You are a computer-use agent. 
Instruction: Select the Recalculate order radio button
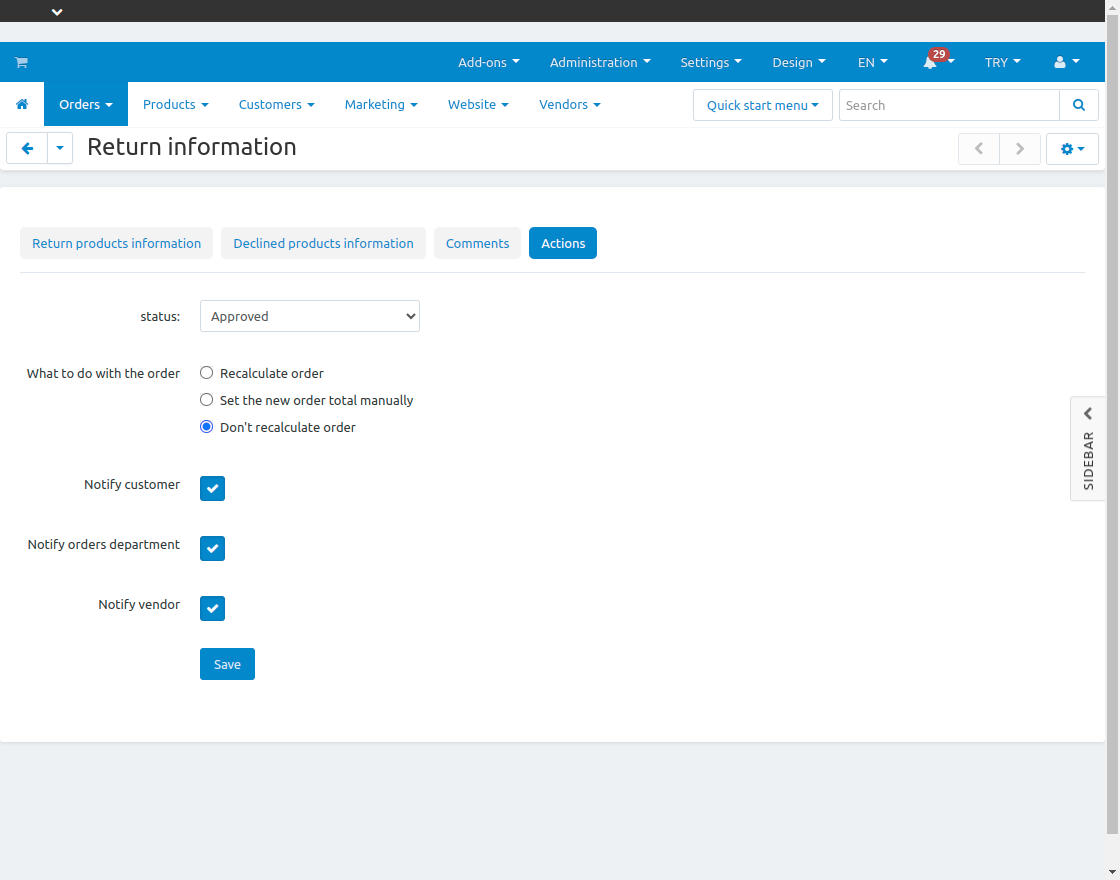[x=206, y=372]
